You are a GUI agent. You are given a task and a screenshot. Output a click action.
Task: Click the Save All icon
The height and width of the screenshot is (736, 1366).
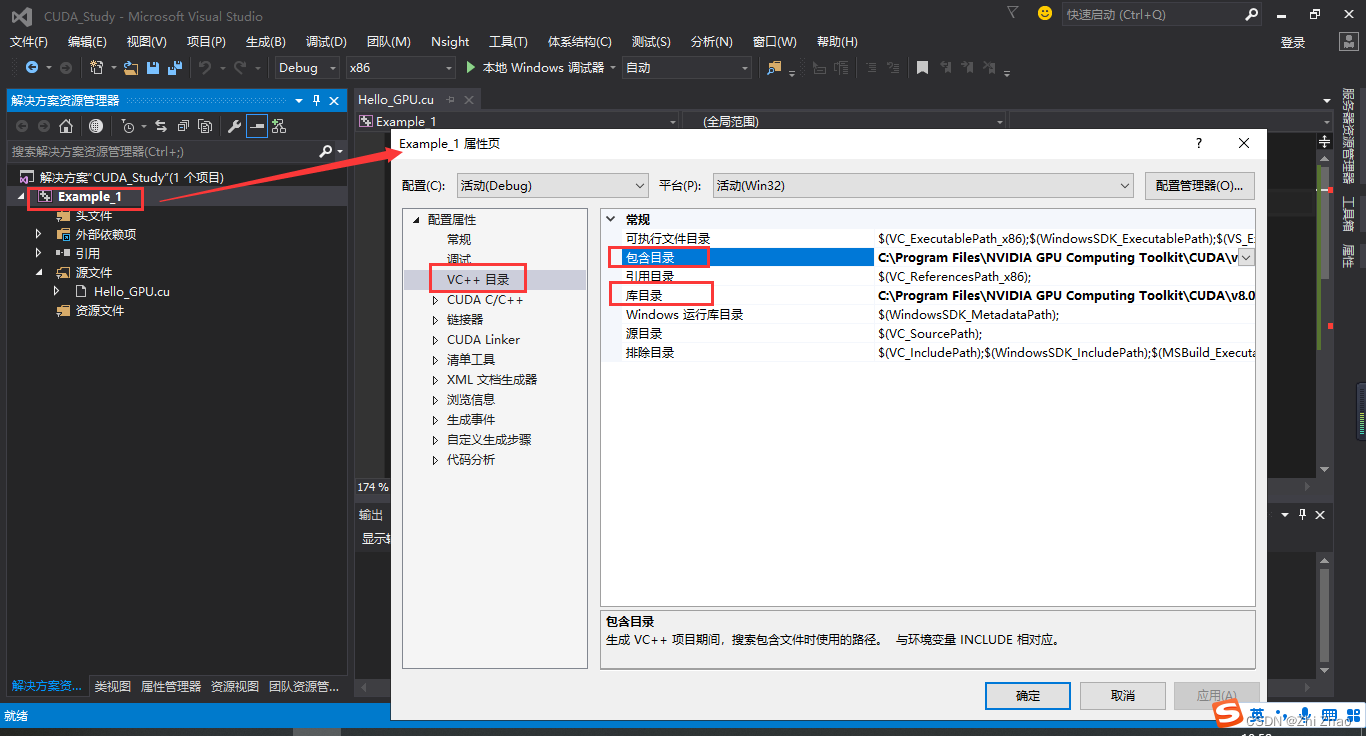(x=175, y=67)
